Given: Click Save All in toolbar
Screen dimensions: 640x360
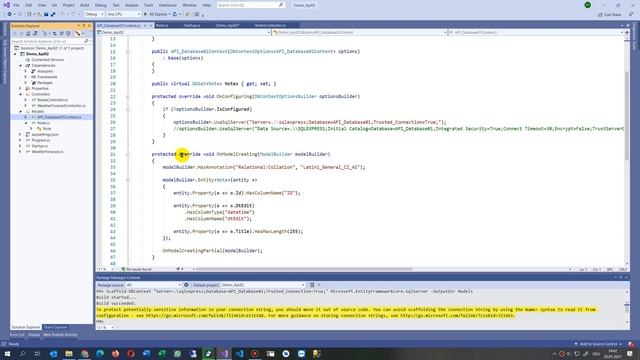Looking at the screenshot, I should 53,14.
